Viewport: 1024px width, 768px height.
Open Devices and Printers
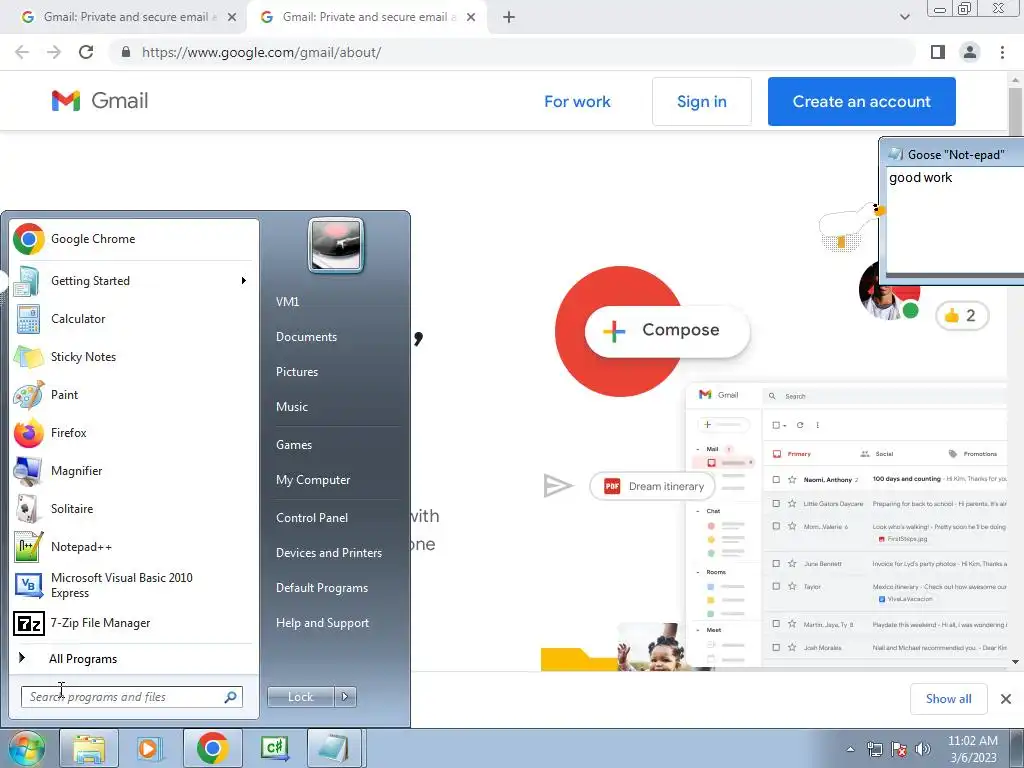pos(328,553)
